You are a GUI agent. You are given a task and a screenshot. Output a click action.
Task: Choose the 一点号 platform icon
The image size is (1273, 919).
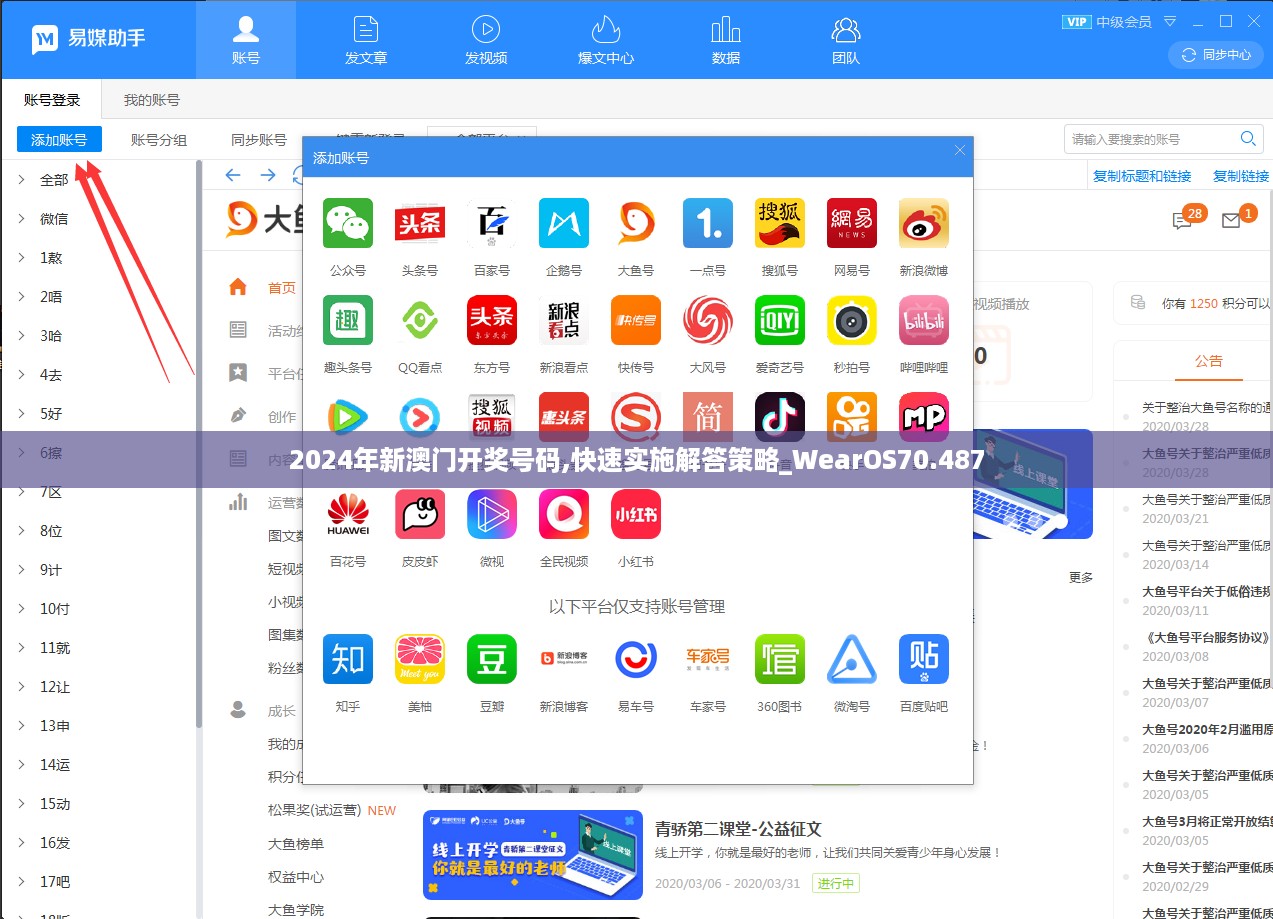point(708,223)
